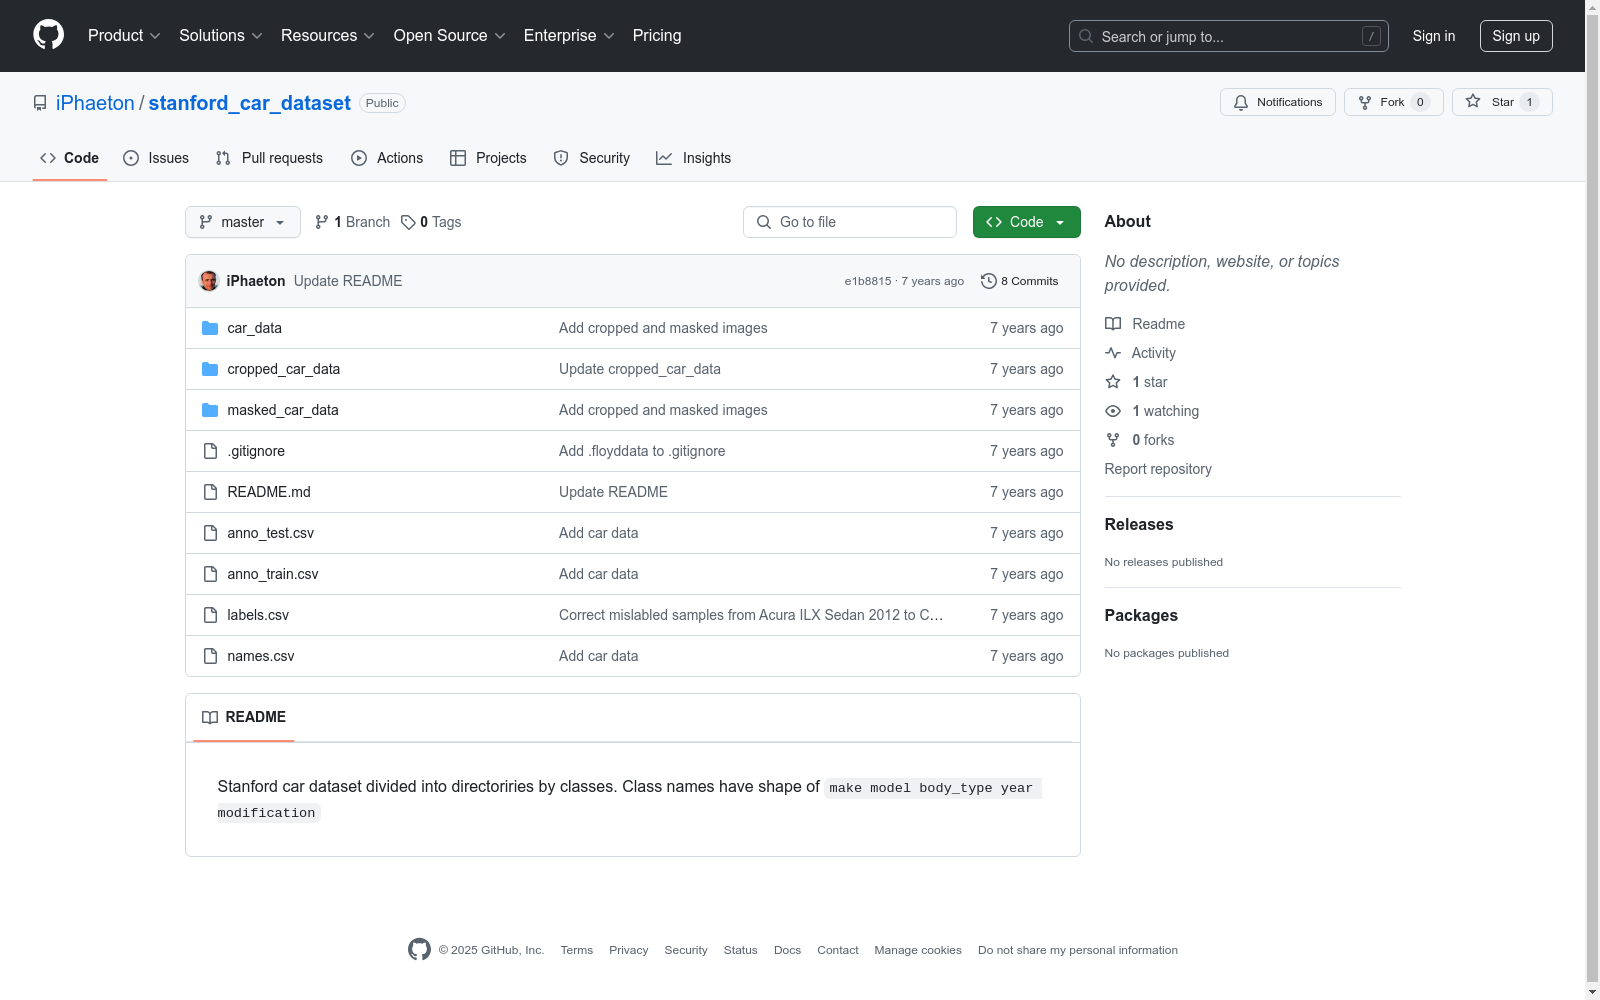The height and width of the screenshot is (1000, 1600).
Task: Open the masked_car_data folder icon
Action: coord(210,410)
